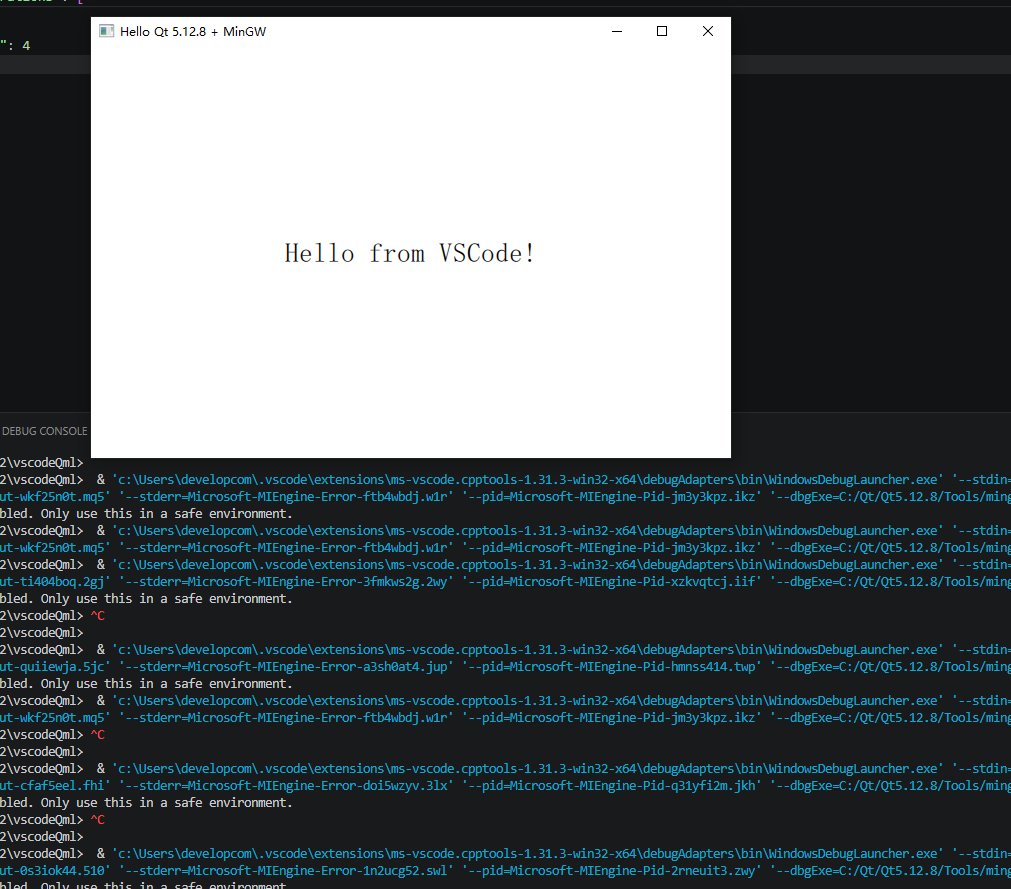The width and height of the screenshot is (1011, 889).
Task: Switch to the DEBUG CONSOLE tab
Action: (44, 431)
